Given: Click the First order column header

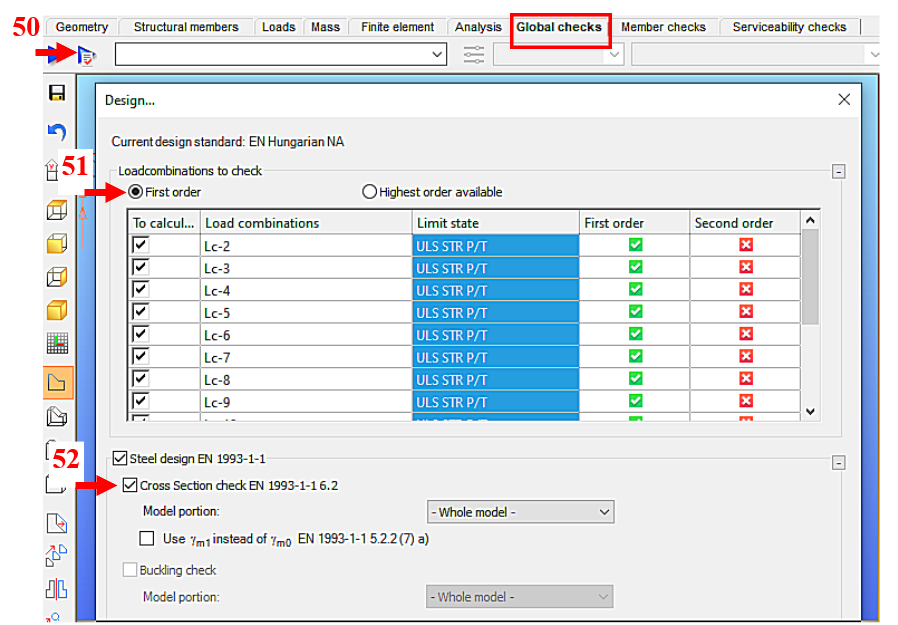Looking at the screenshot, I should coord(635,223).
